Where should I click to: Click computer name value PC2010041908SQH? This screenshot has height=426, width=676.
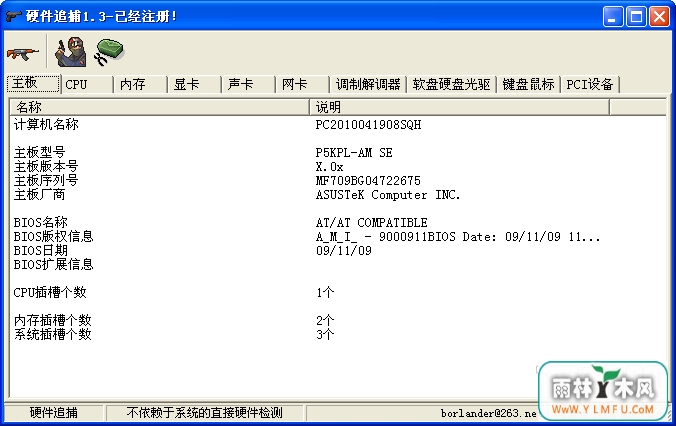368,125
